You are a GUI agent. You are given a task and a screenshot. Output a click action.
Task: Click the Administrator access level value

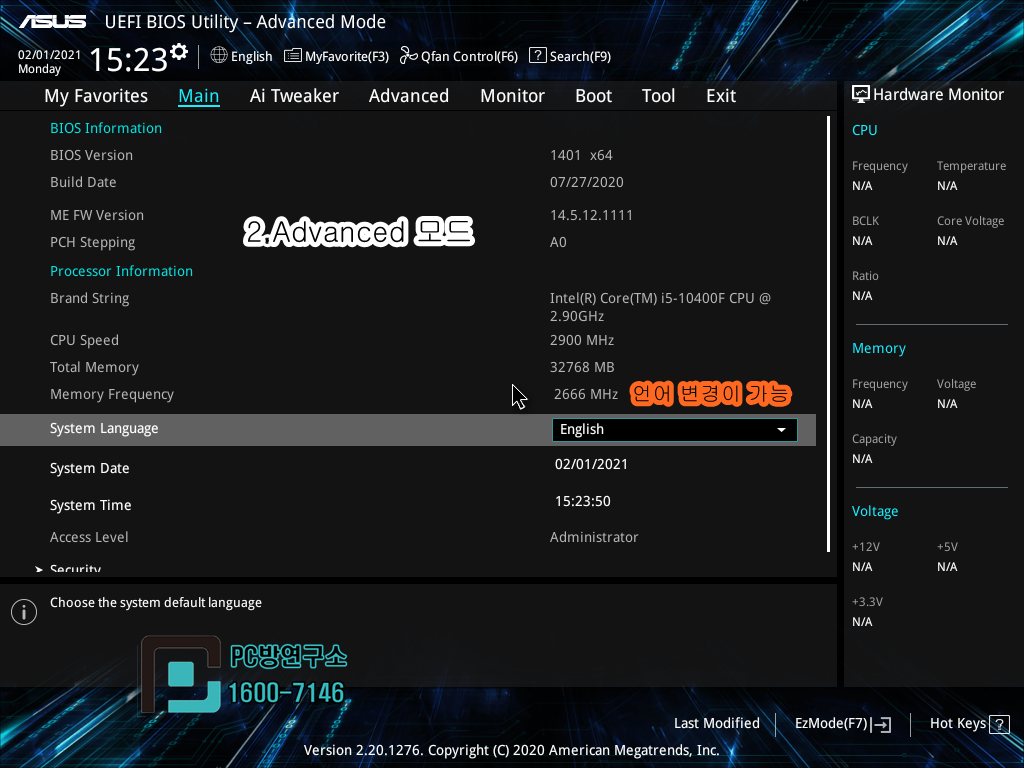pos(594,537)
